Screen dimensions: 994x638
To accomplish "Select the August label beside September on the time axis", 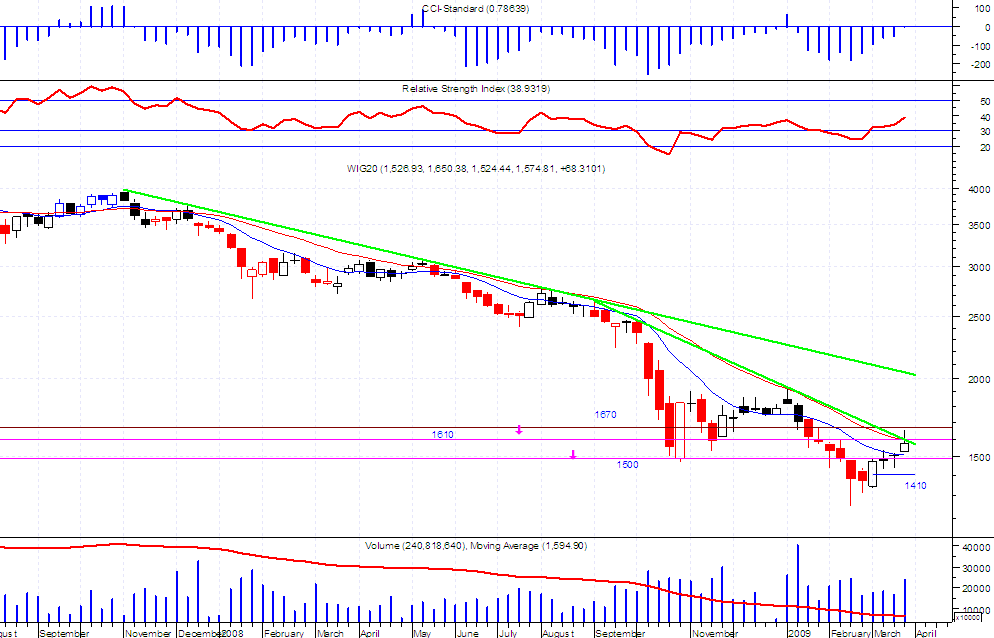I will pyautogui.click(x=558, y=633).
